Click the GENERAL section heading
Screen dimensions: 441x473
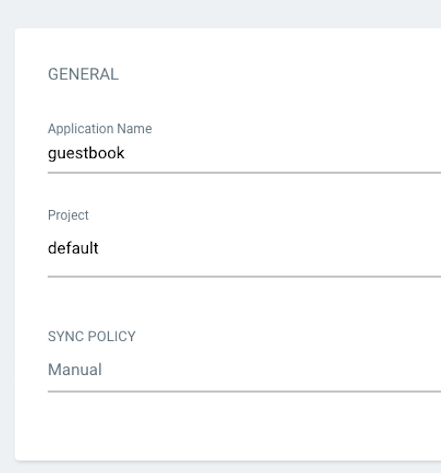(83, 74)
